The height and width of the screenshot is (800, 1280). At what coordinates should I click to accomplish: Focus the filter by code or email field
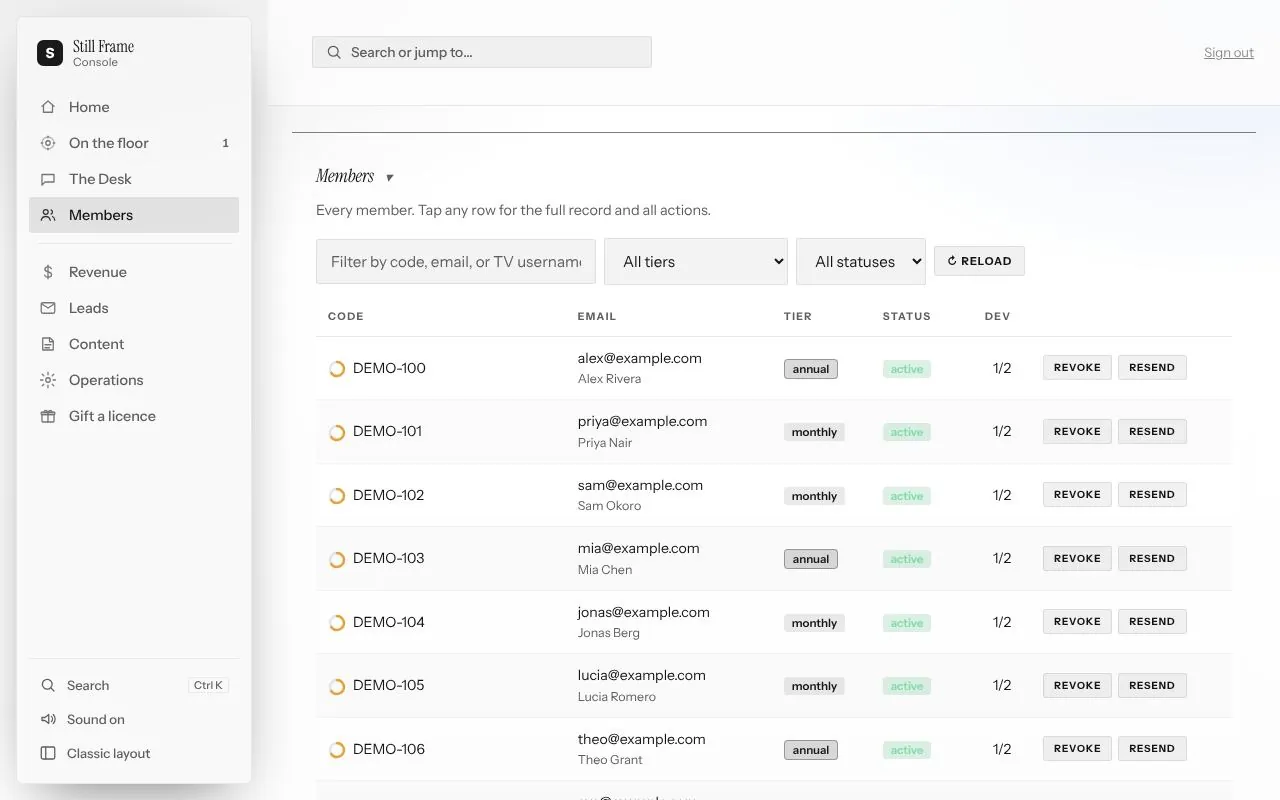(456, 261)
